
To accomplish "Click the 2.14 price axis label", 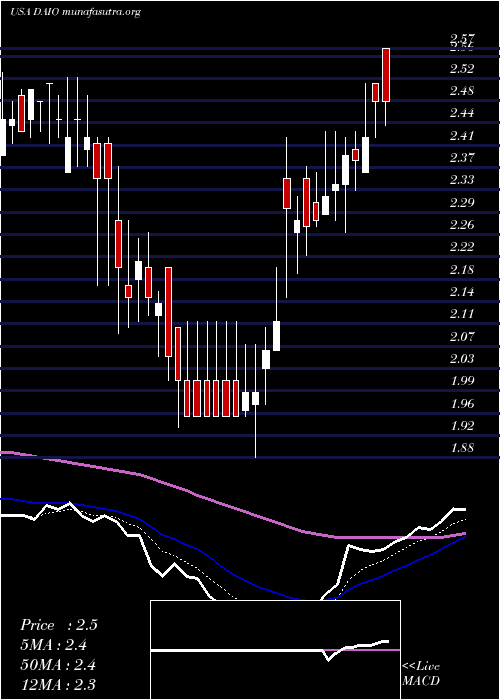I will pos(462,292).
